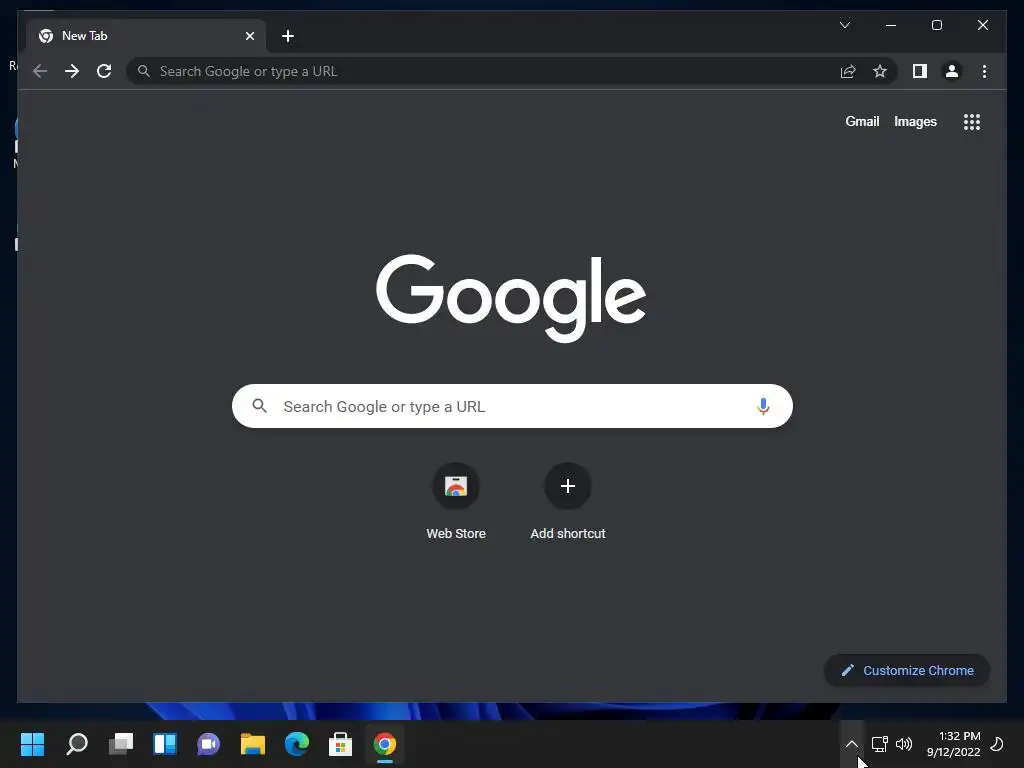Launch Teams Chat from the taskbar

tap(209, 744)
